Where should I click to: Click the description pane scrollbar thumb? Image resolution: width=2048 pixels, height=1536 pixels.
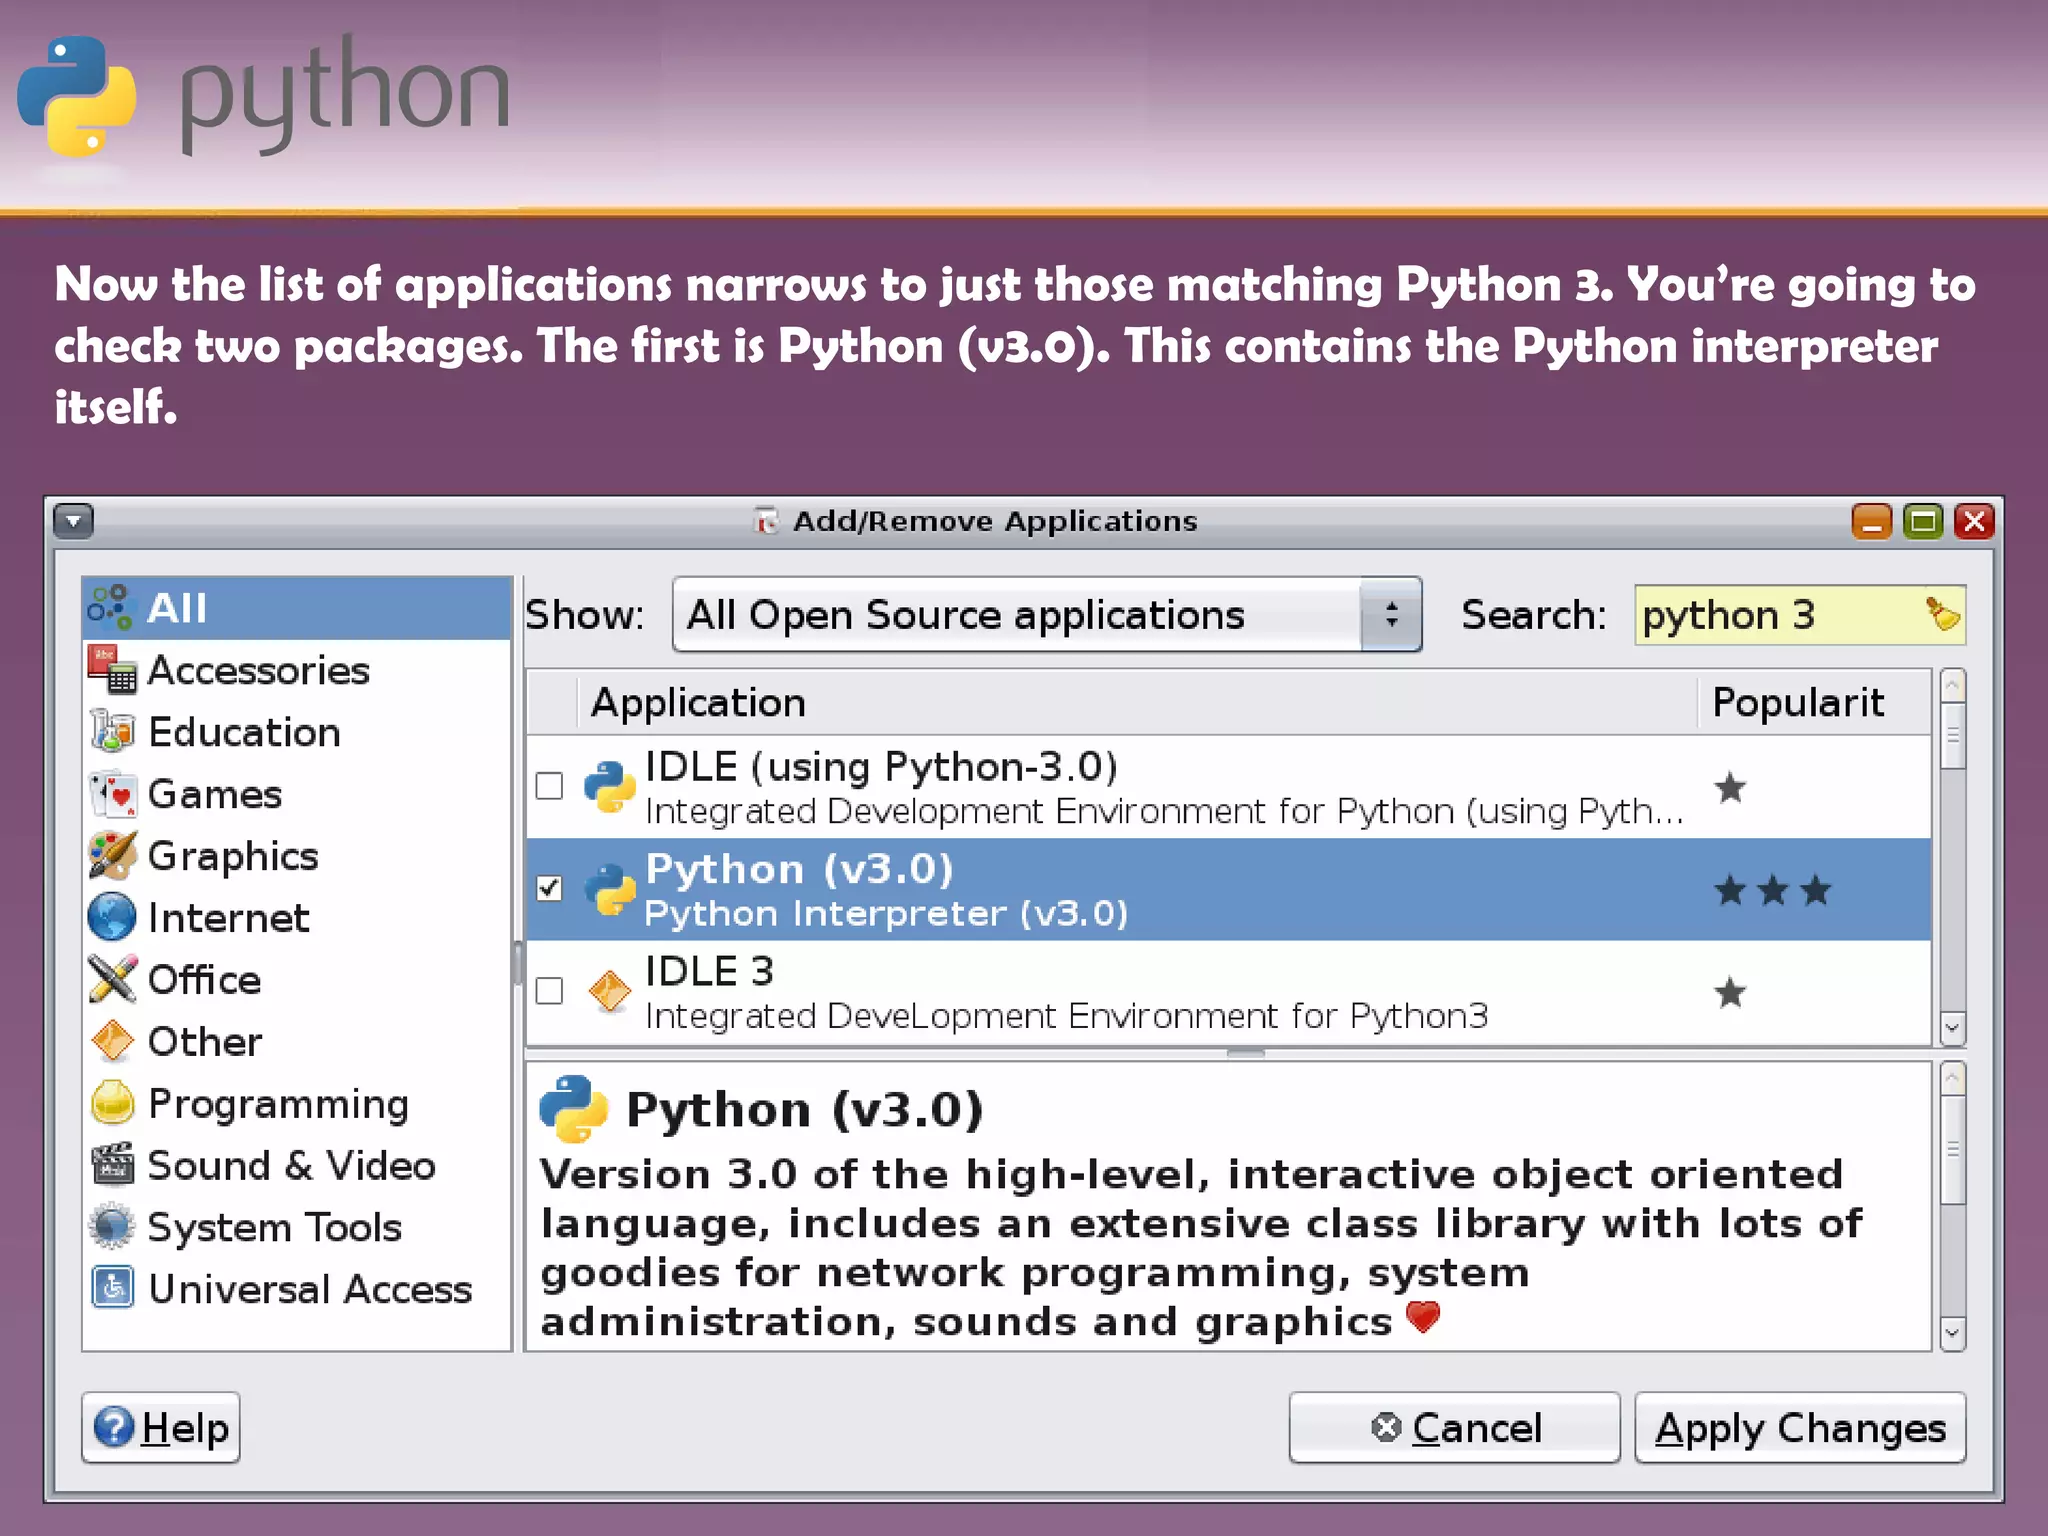(x=1952, y=1150)
